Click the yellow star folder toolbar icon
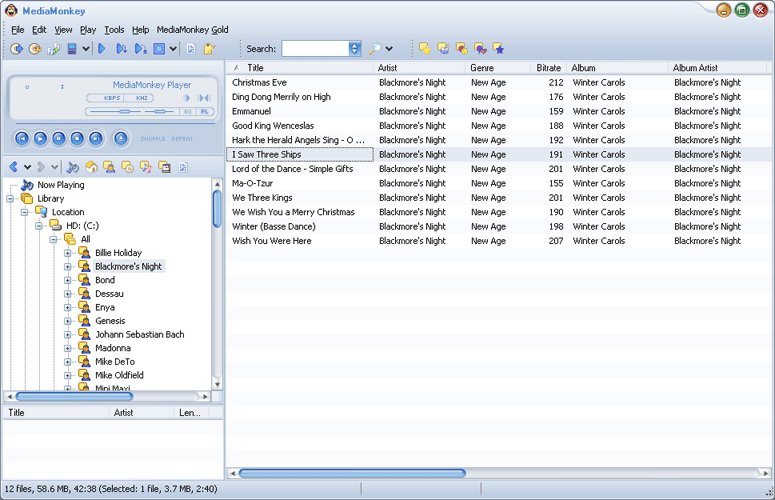The image size is (775, 500). 425,48
